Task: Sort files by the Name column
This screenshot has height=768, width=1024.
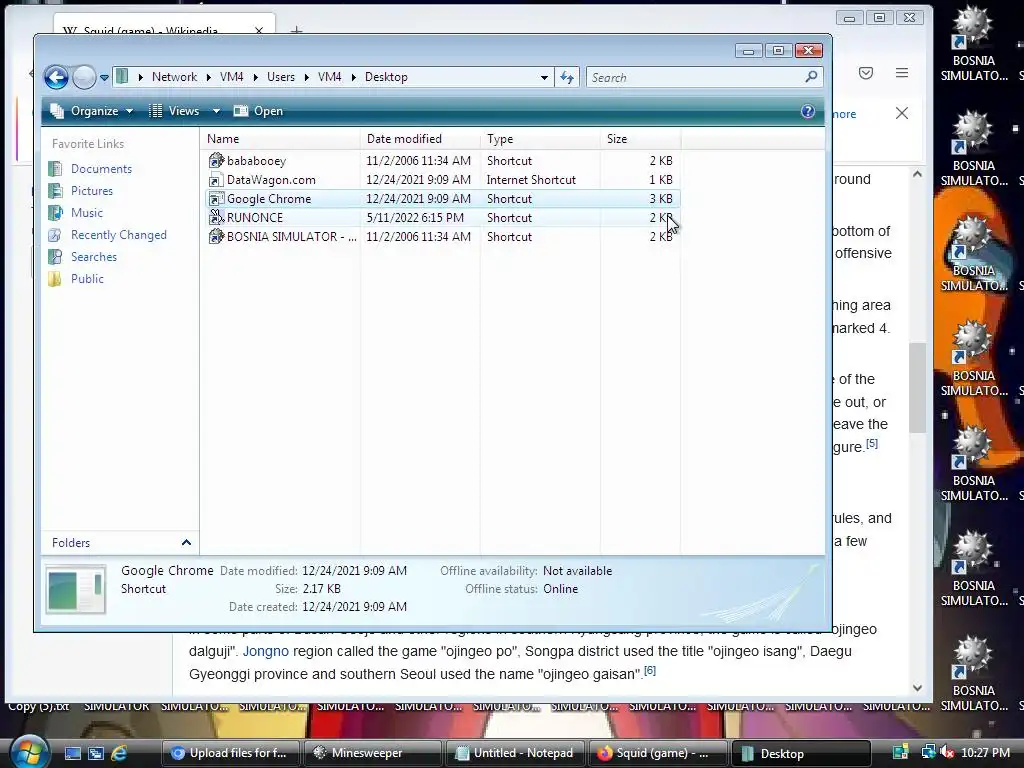Action: tap(280, 139)
